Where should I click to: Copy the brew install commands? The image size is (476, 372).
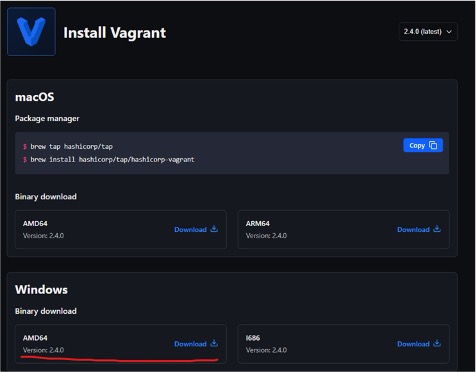click(x=423, y=145)
